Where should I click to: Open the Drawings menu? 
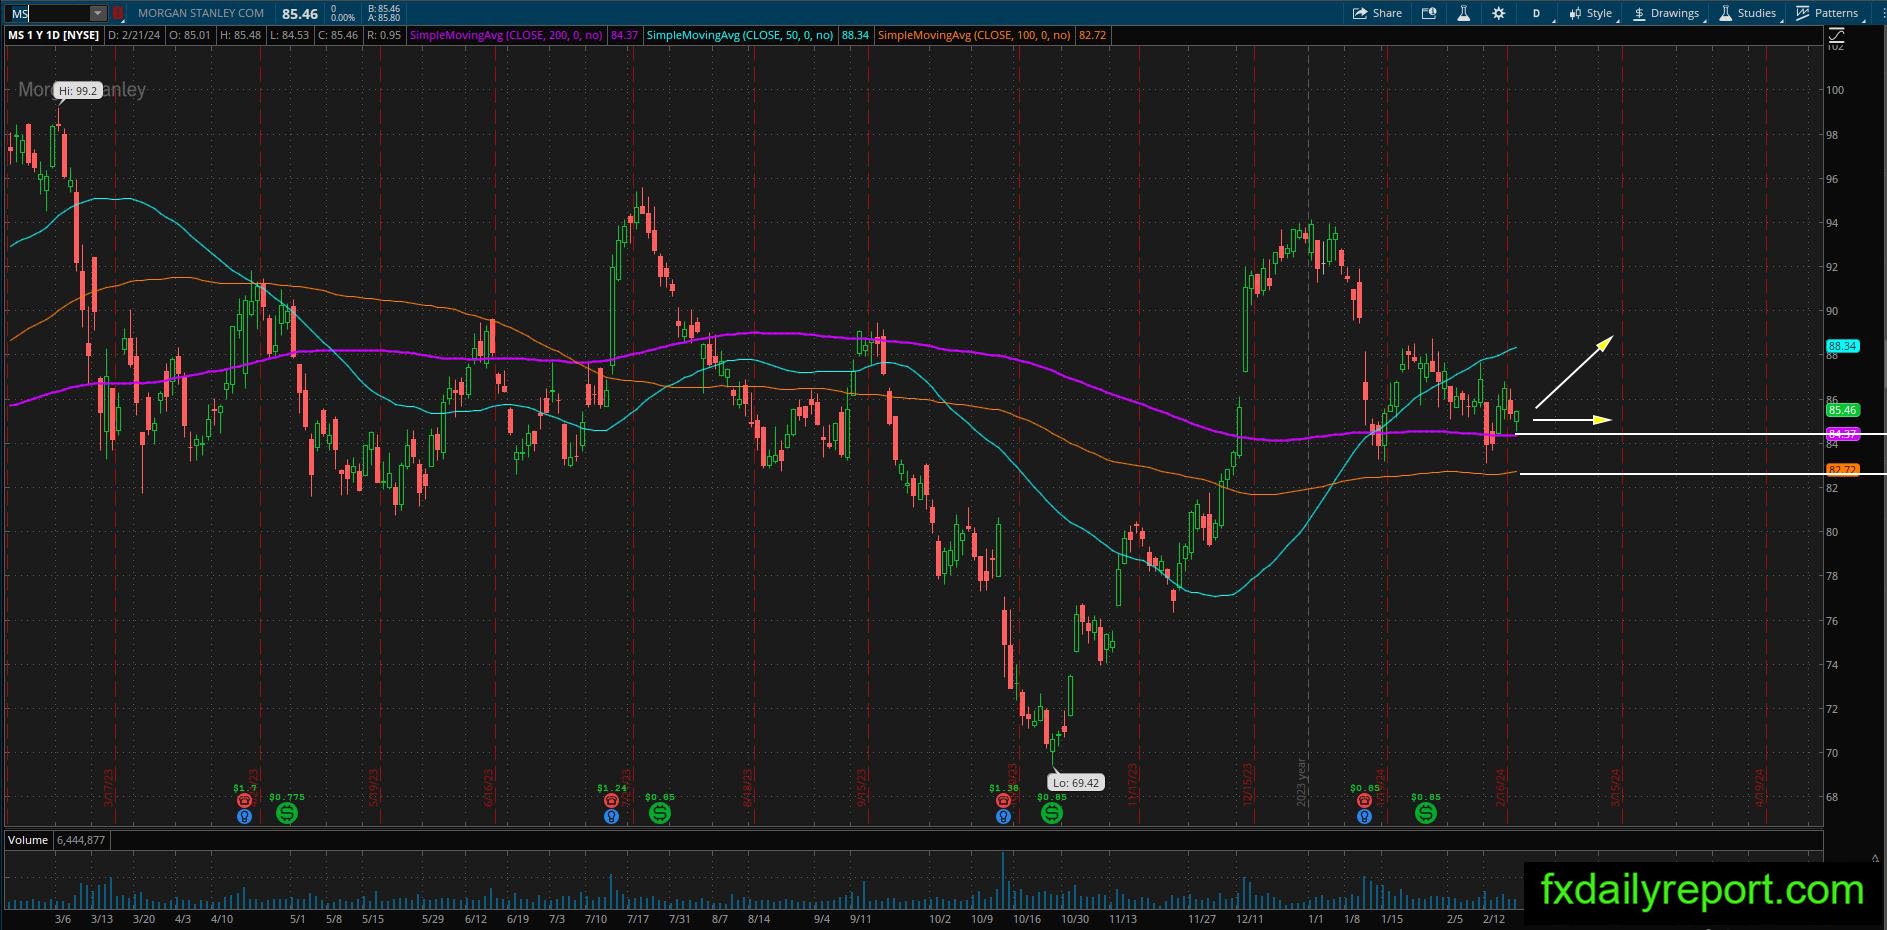coord(1666,13)
